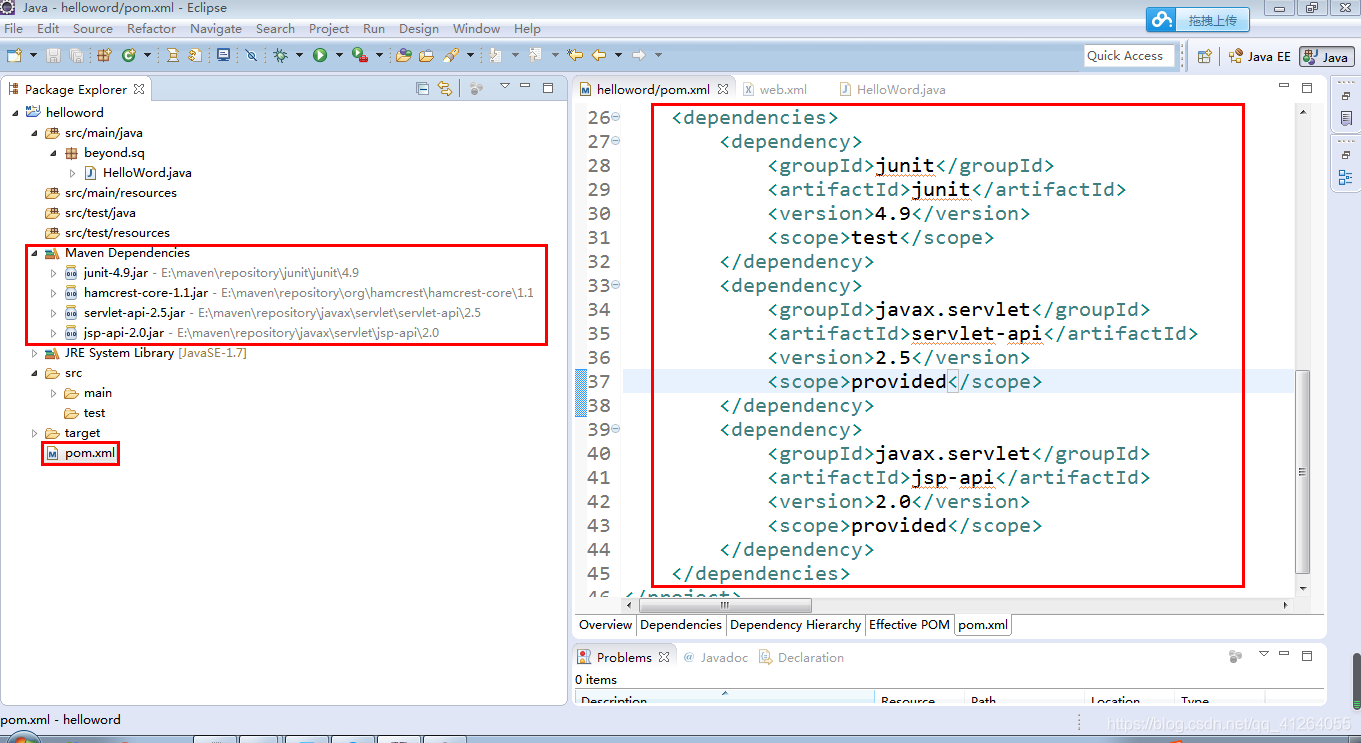1361x743 pixels.
Task: Open the Dependency Hierarchy tab
Action: tap(796, 625)
